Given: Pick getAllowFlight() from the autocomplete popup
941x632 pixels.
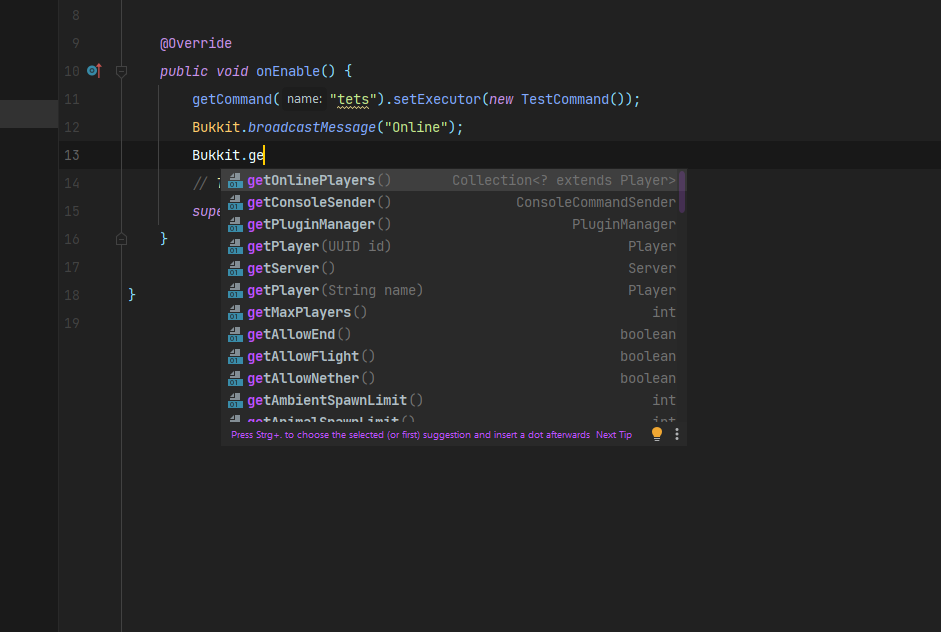Looking at the screenshot, I should click(311, 356).
